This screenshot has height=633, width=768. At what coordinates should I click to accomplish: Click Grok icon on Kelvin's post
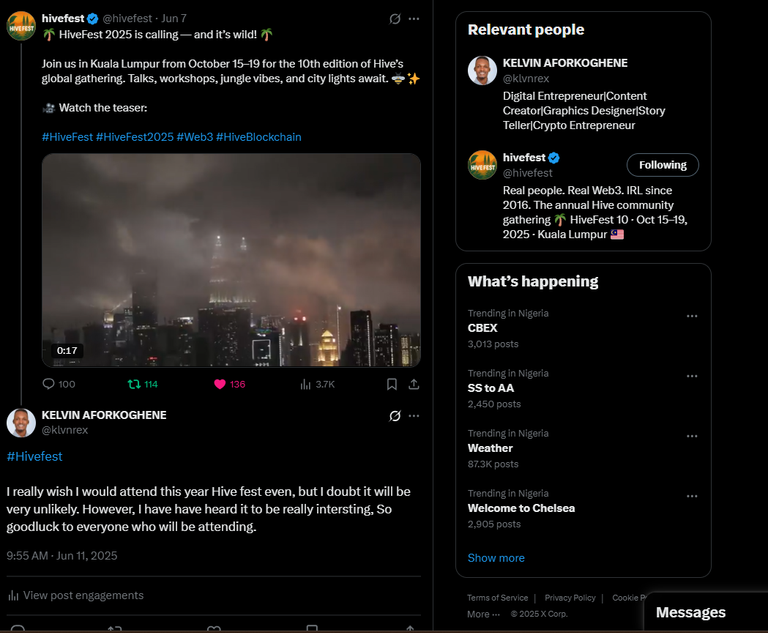point(395,416)
